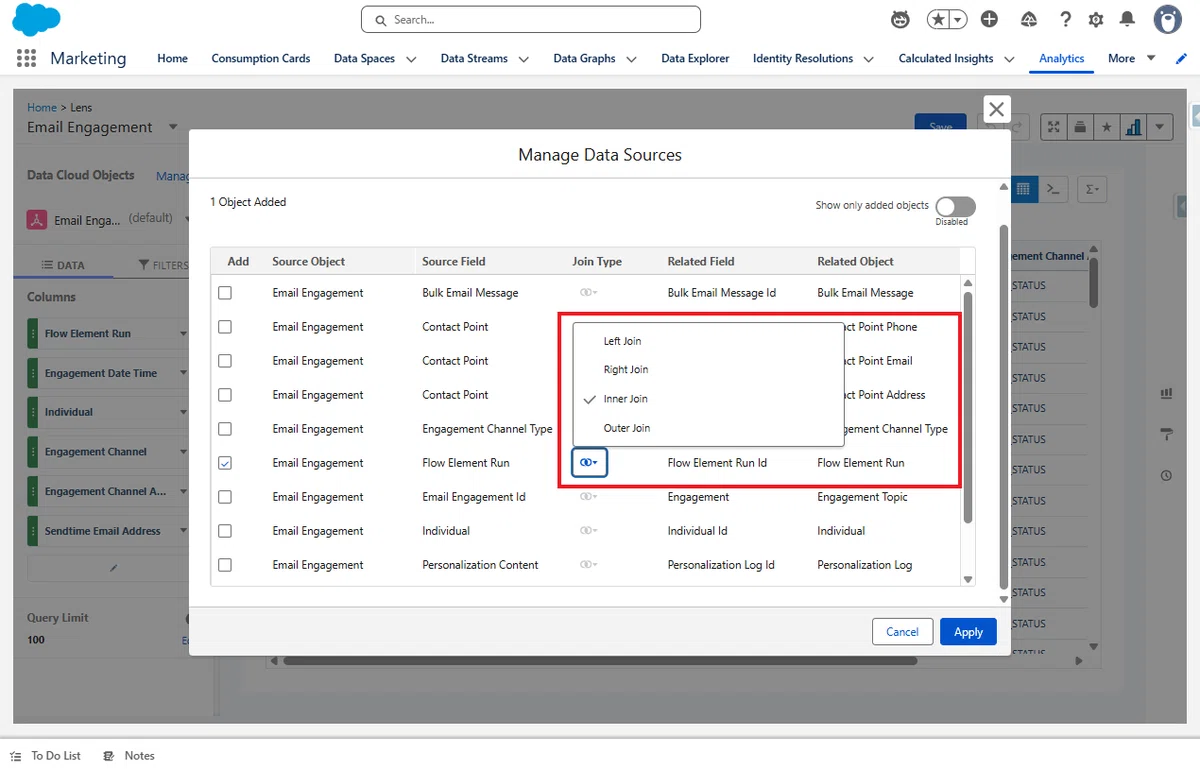Open the App Launcher grid icon
Screen dimensions: 1200x769
(x=27, y=58)
